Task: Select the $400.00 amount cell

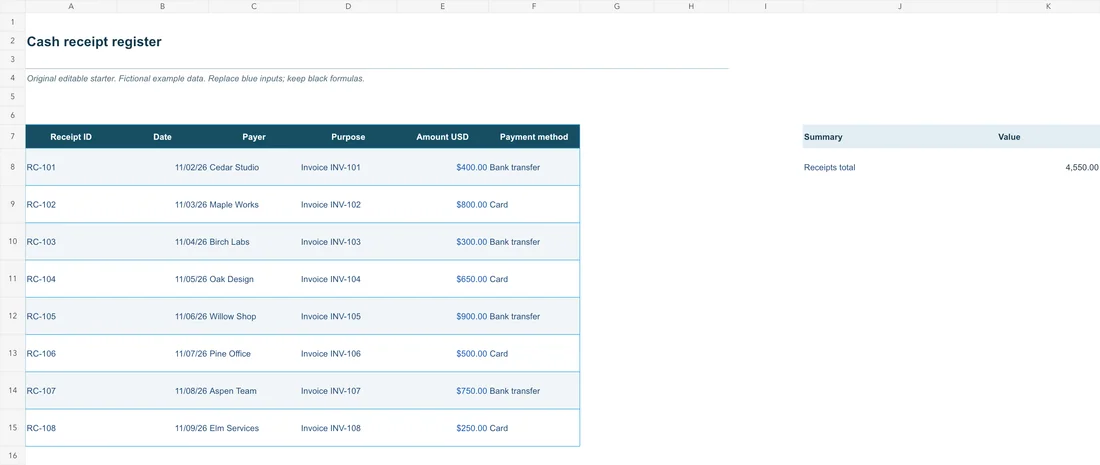Action: [442, 168]
